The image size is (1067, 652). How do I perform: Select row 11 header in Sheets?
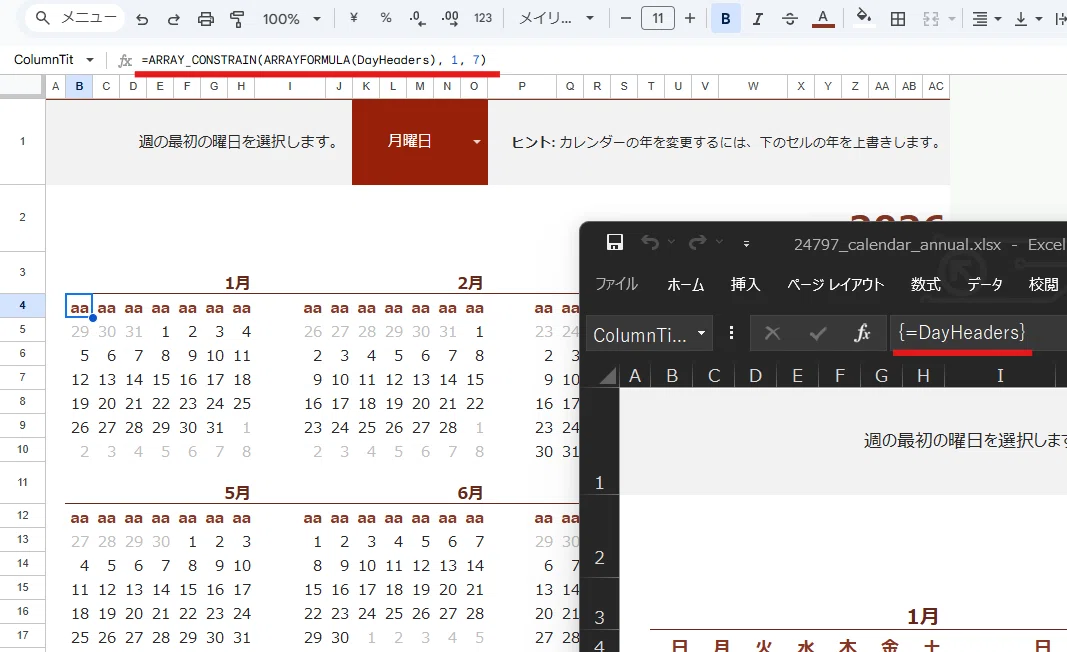pos(22,483)
